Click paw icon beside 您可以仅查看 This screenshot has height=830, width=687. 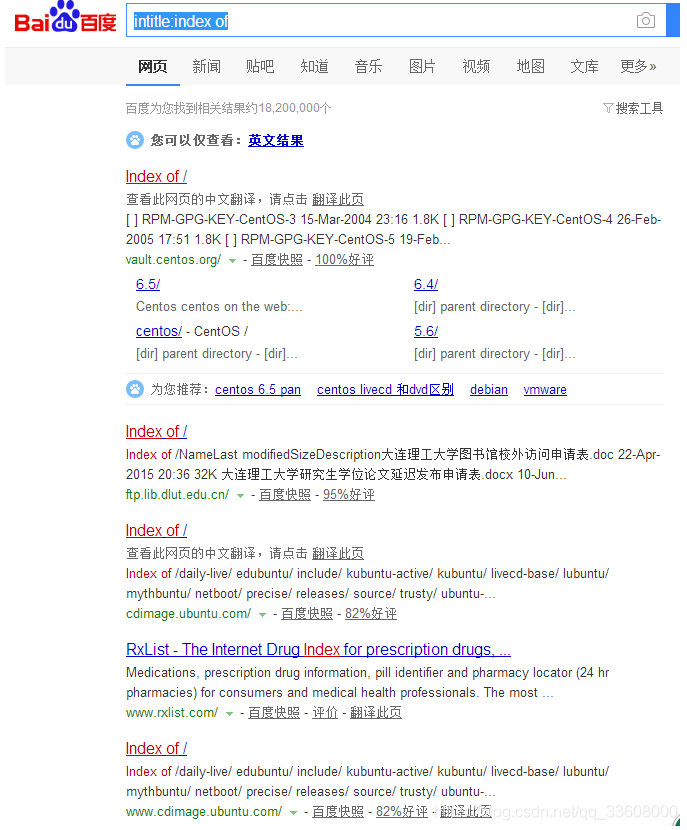coord(135,140)
